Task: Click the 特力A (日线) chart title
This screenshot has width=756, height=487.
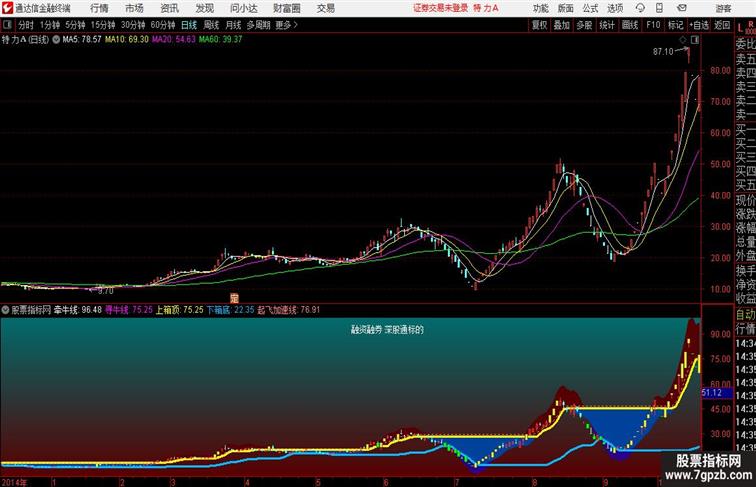Action: tap(26, 40)
